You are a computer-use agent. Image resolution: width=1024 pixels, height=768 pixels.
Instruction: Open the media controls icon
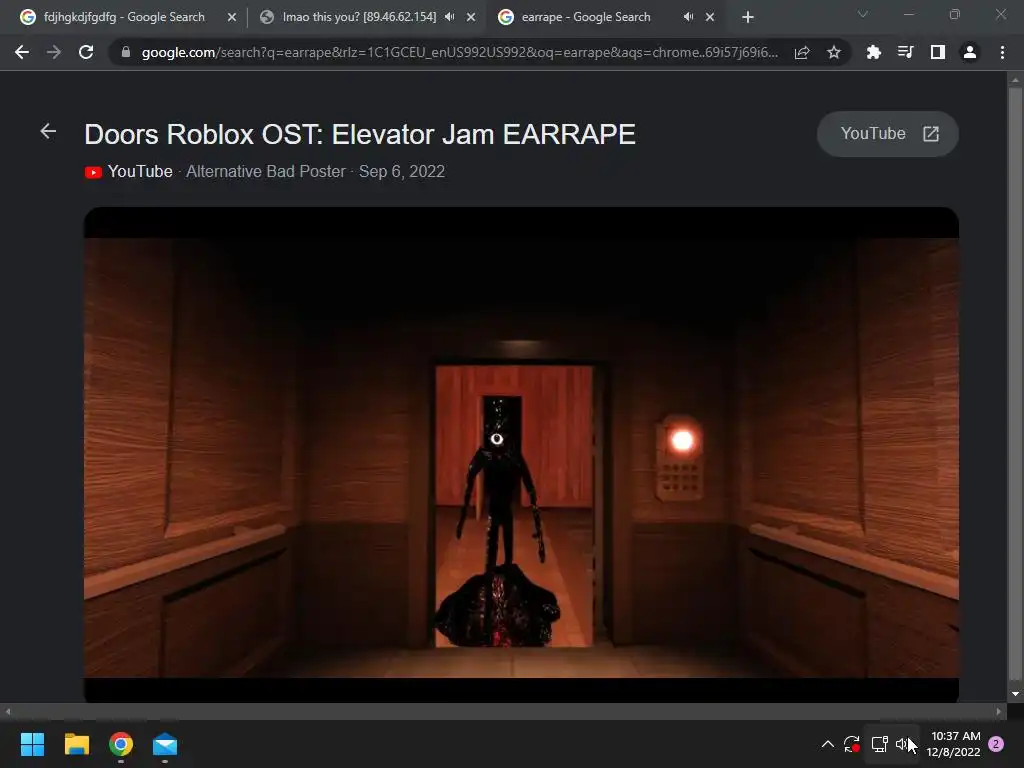pos(906,52)
